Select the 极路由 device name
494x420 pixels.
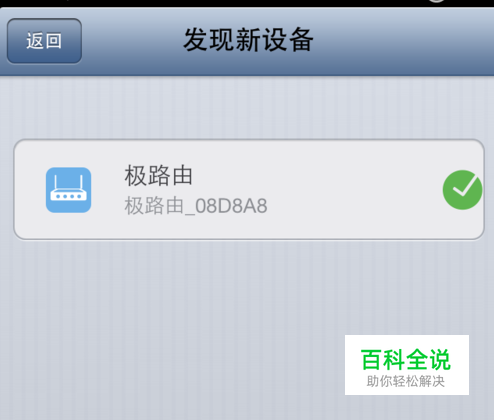[159, 175]
